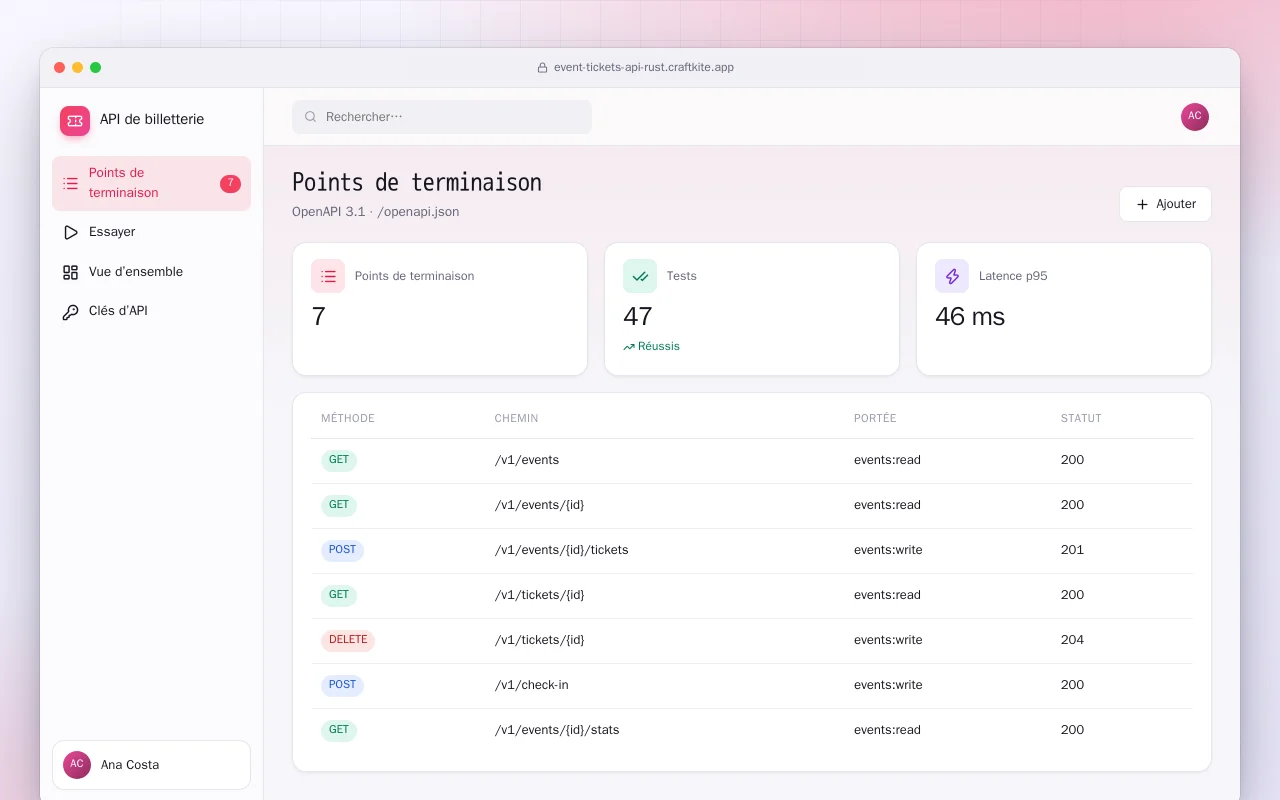Click the pink list icon on endpoints card
This screenshot has width=1280, height=800.
(328, 276)
